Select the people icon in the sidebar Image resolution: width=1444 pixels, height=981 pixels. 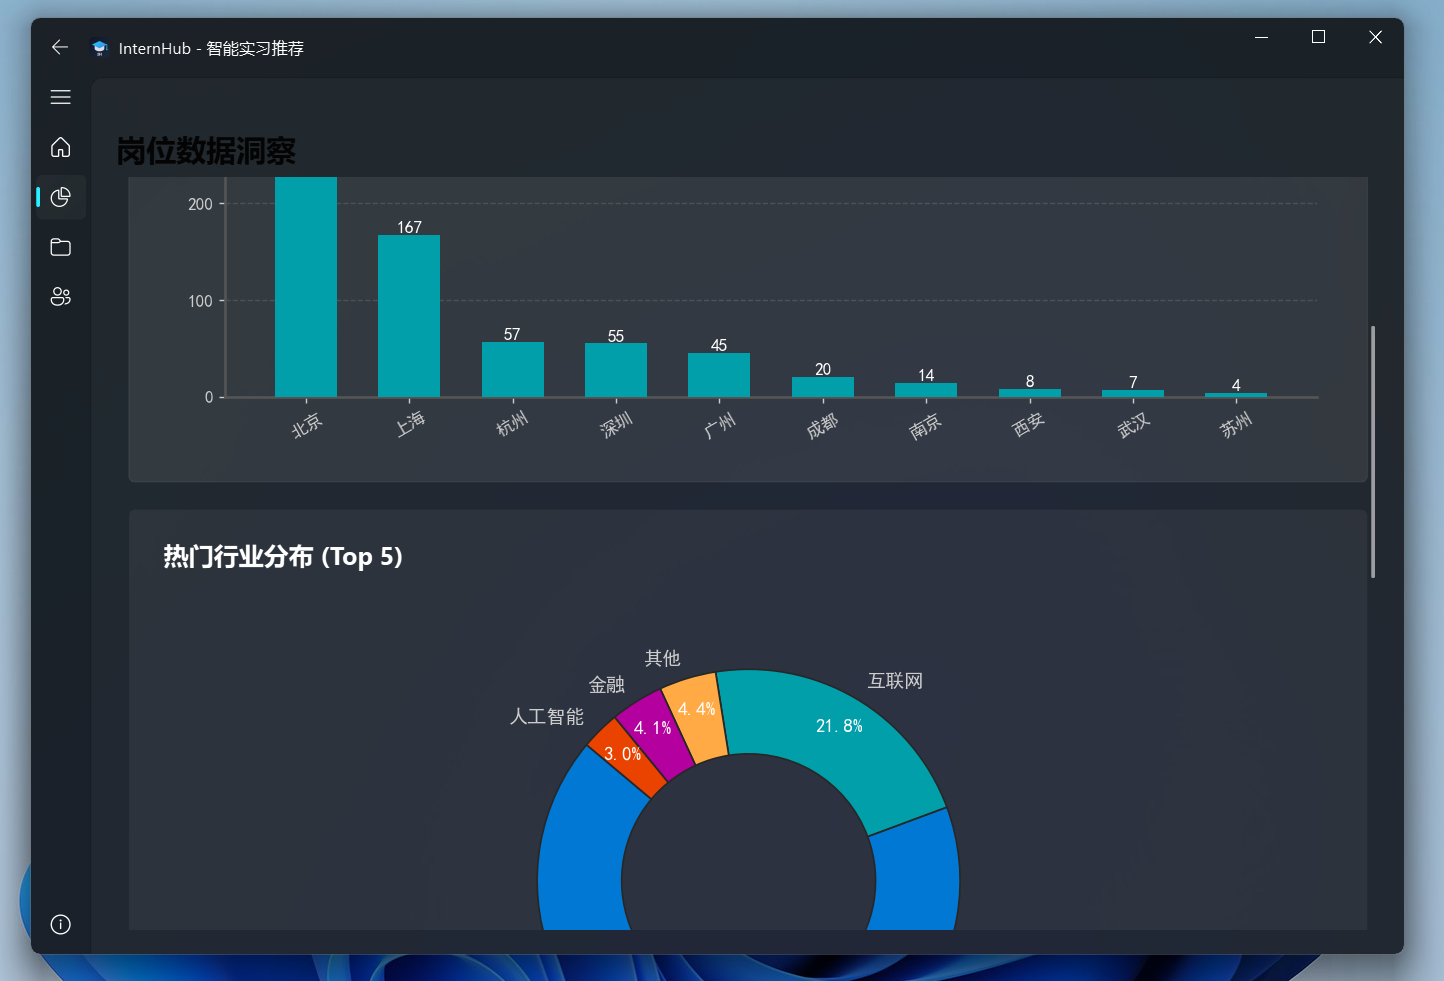tap(60, 297)
